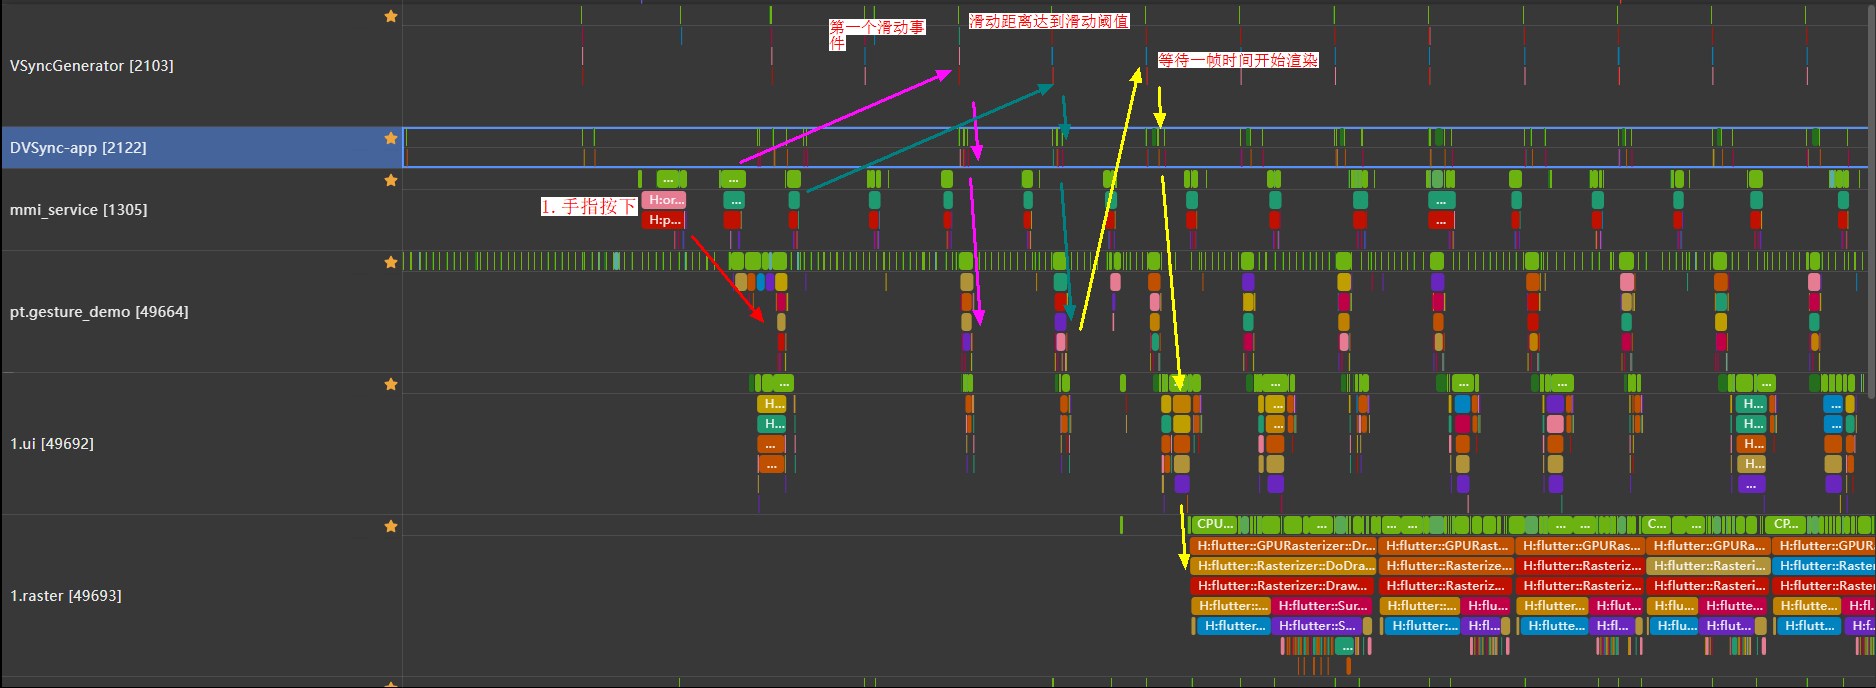Click the pink H:or... slice in mmi_service
The width and height of the screenshot is (1876, 688).
coord(664,200)
